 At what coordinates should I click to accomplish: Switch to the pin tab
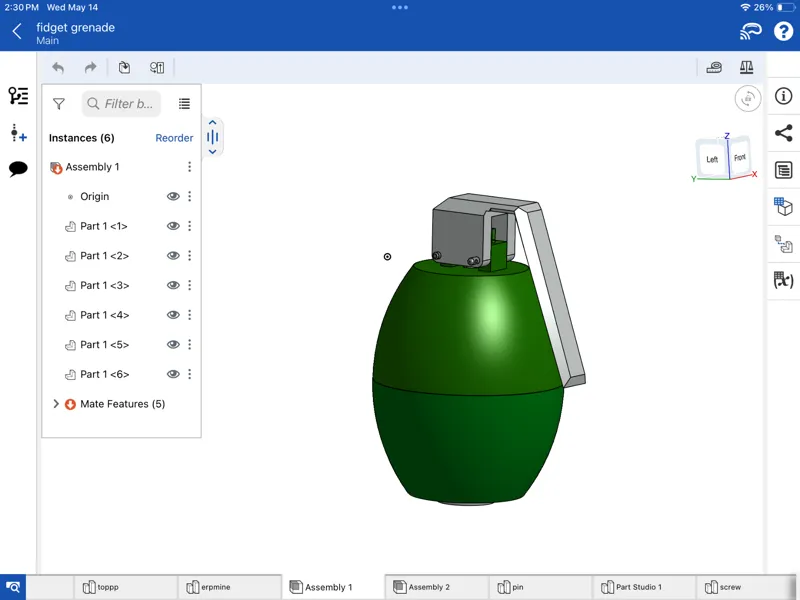tap(540, 587)
